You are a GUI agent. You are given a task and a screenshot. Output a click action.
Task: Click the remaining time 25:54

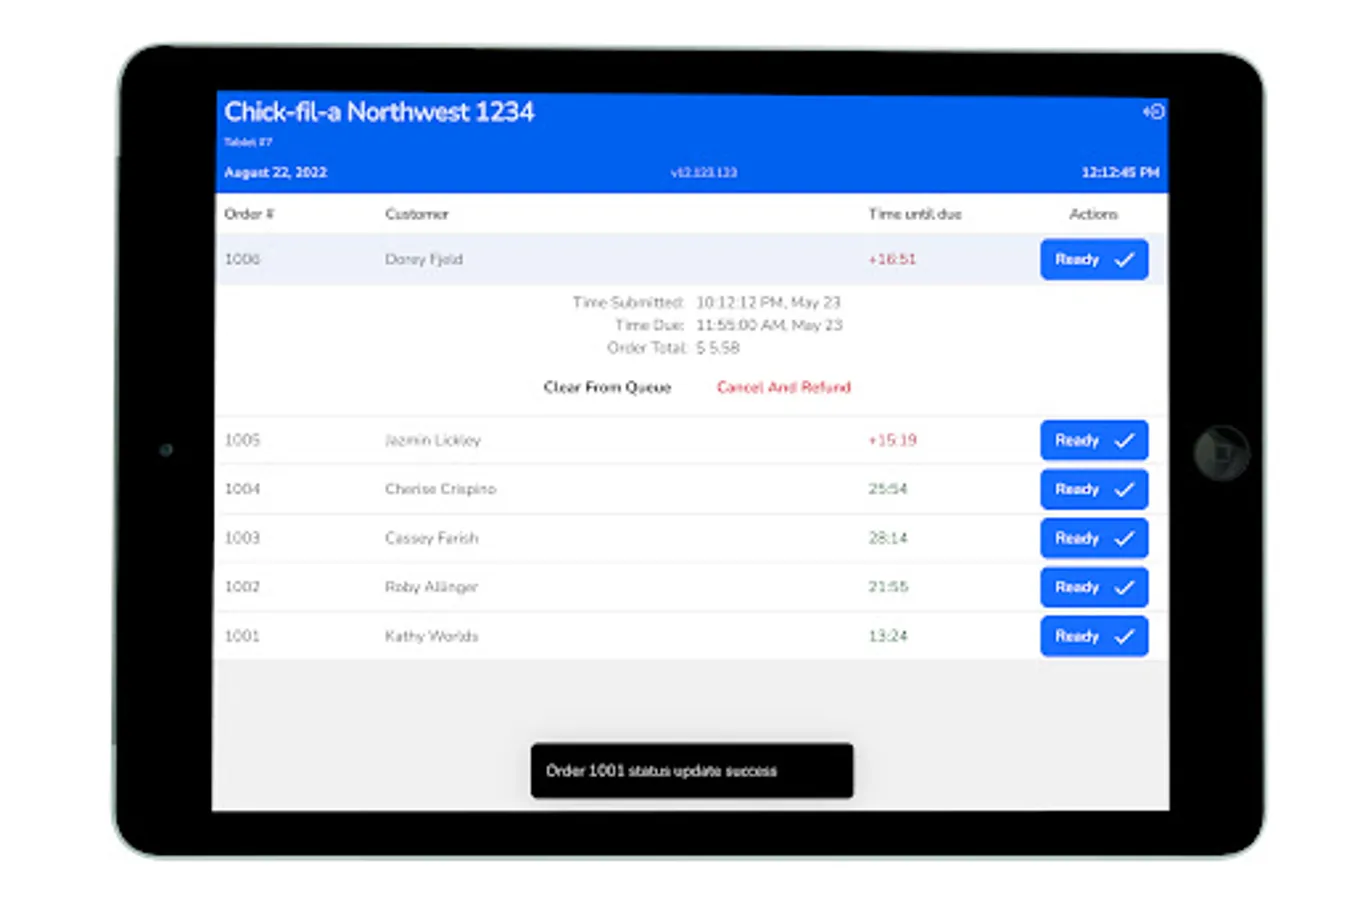(x=888, y=489)
